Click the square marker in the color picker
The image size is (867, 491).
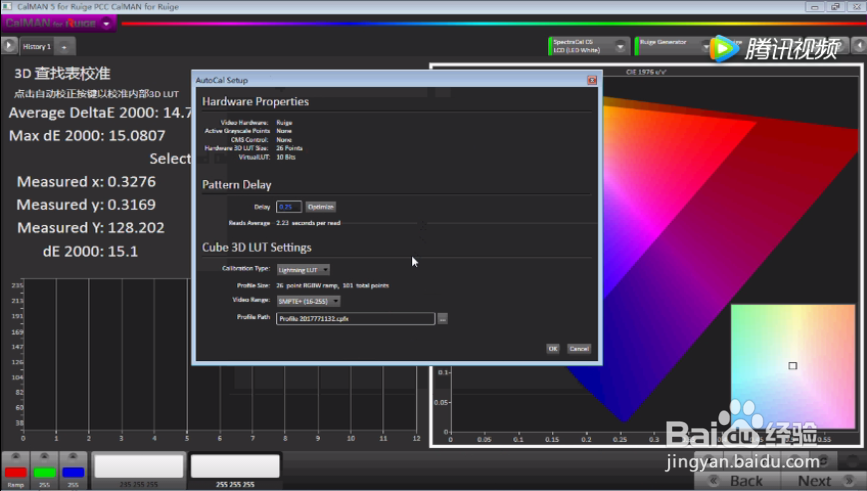pos(792,365)
